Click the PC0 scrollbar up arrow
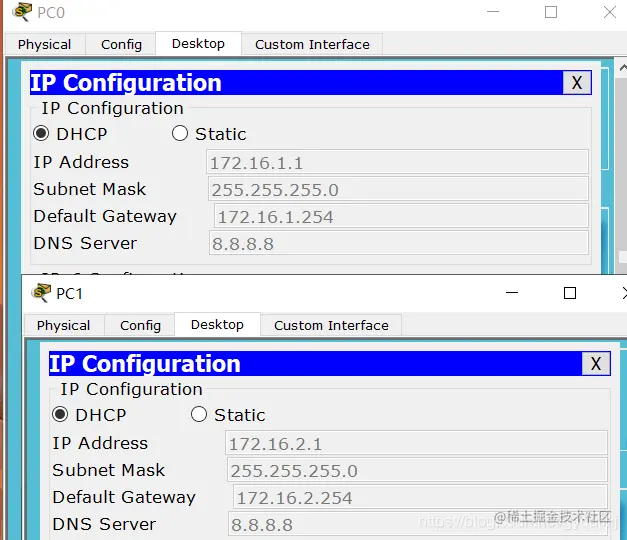 tap(623, 68)
